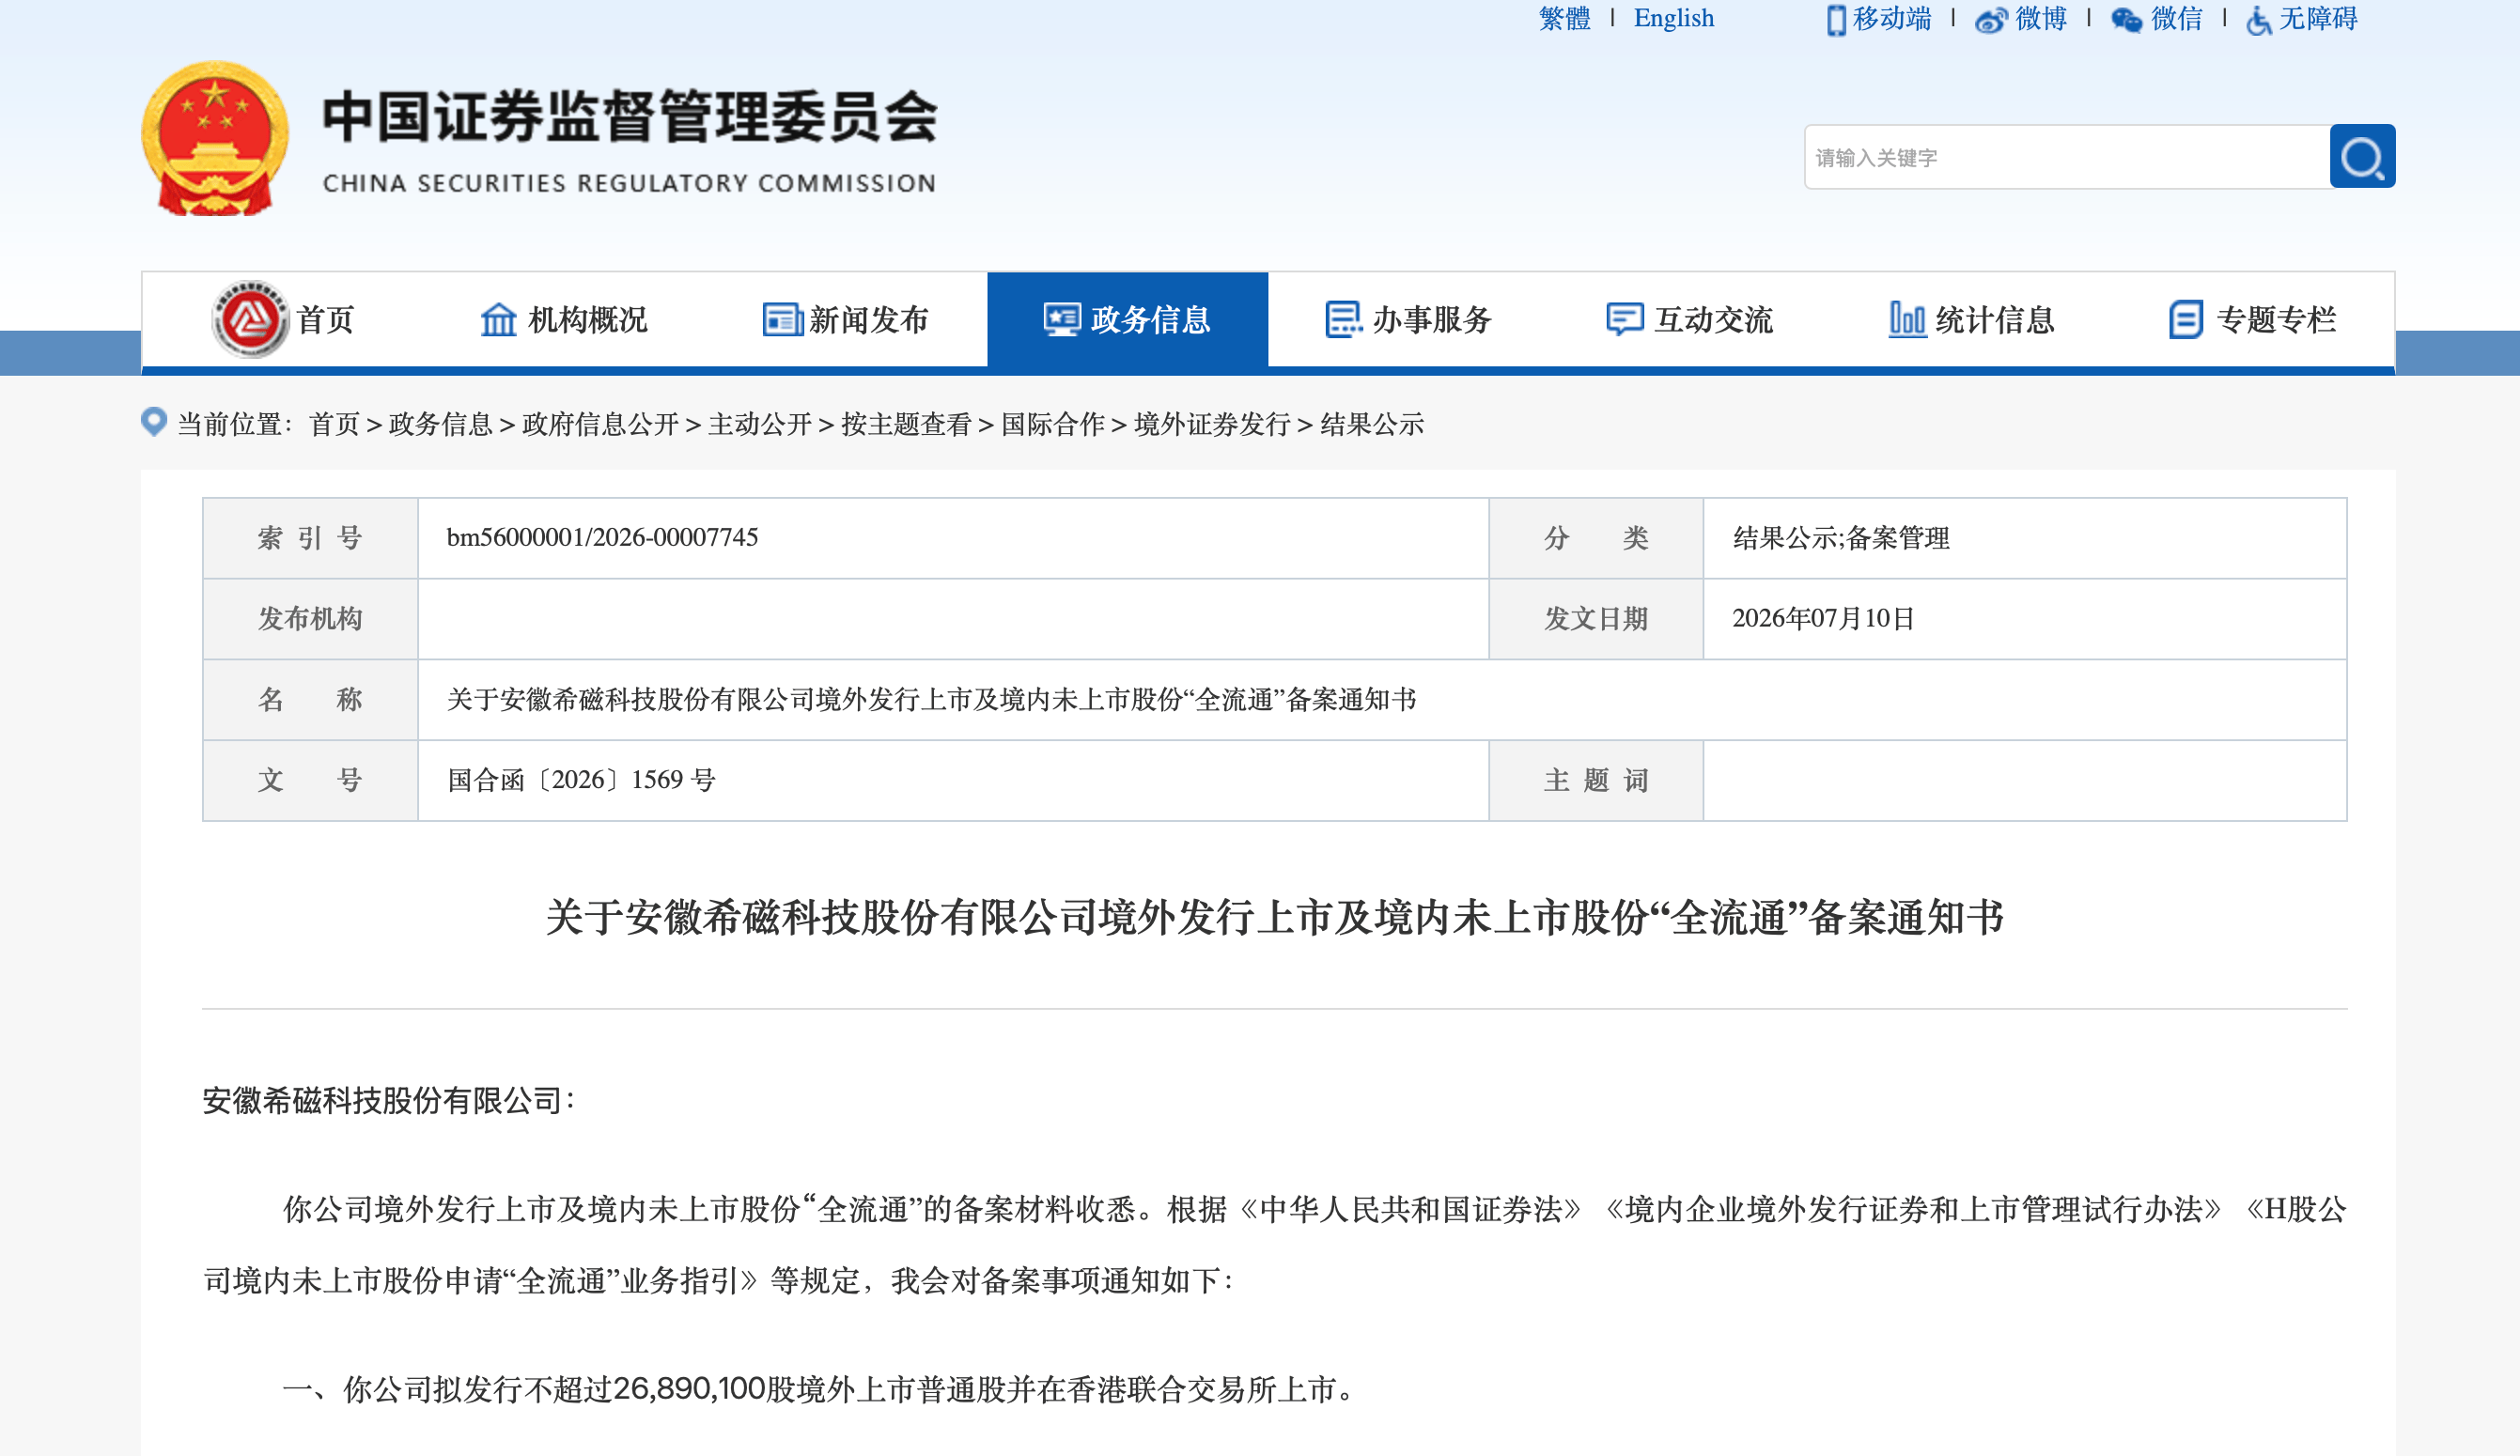
Task: Click the chat bubble icon beside 互动交流
Action: 1625,320
